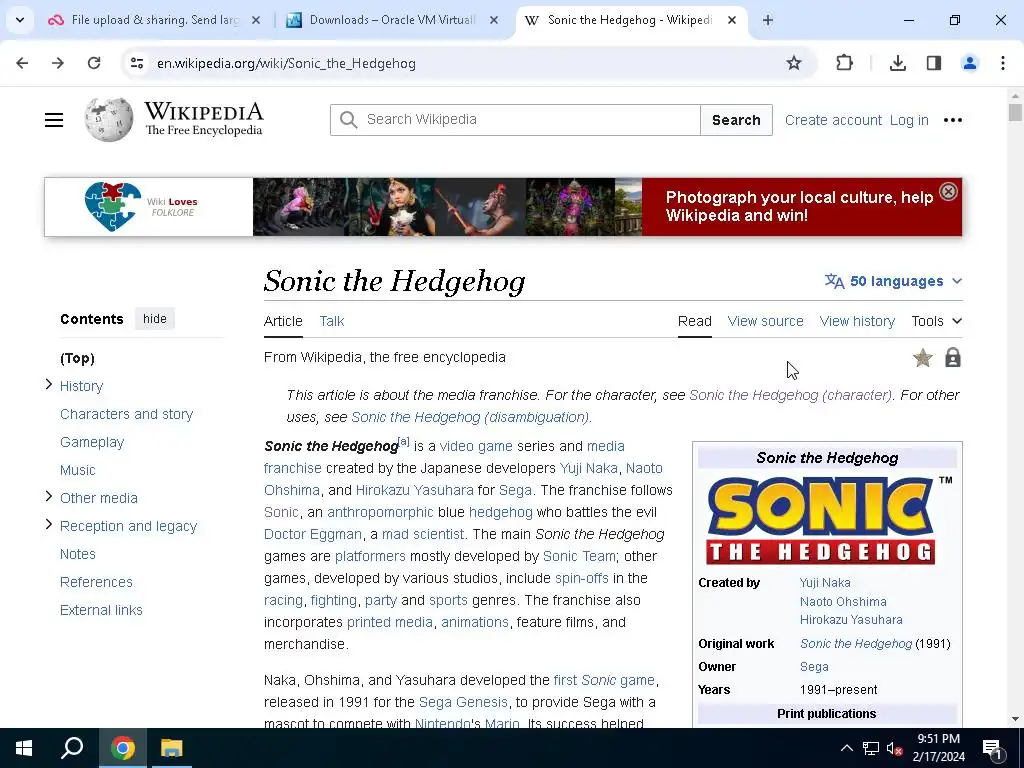
Task: Expand the Other media contents section
Action: pyautogui.click(x=48, y=496)
